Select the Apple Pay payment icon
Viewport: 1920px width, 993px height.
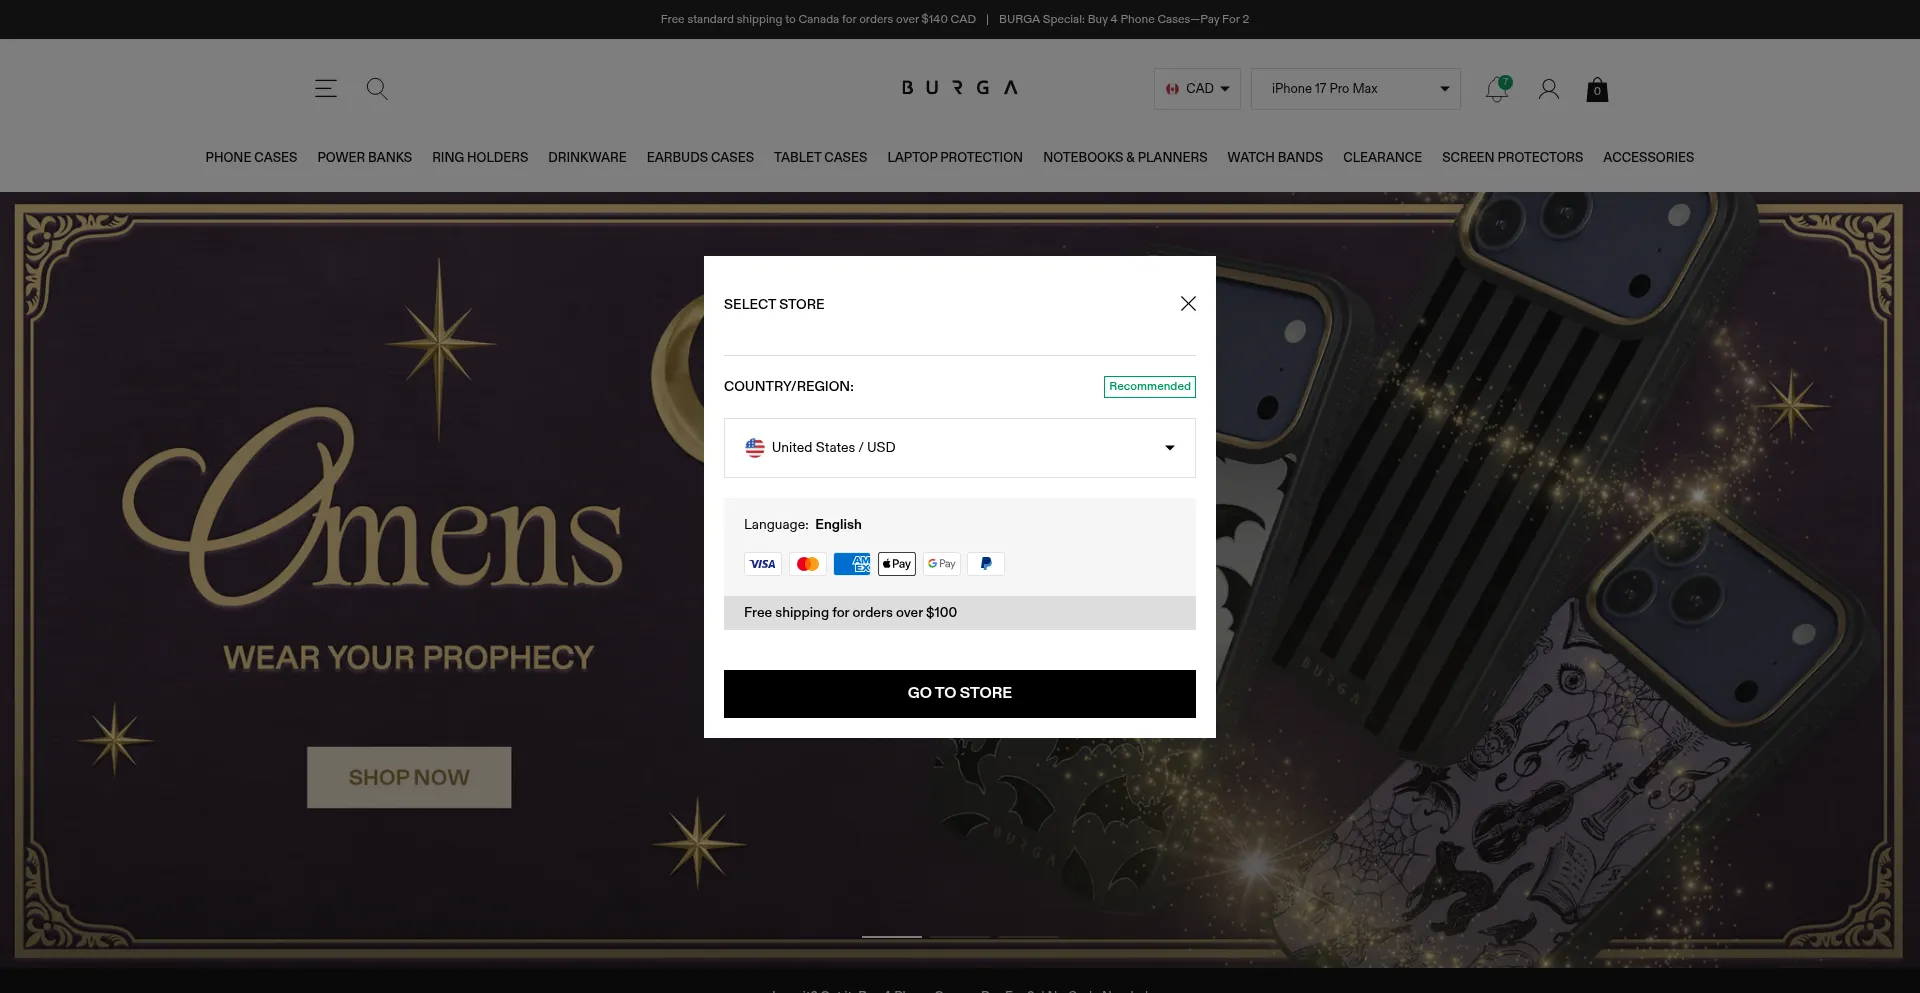pyautogui.click(x=897, y=564)
